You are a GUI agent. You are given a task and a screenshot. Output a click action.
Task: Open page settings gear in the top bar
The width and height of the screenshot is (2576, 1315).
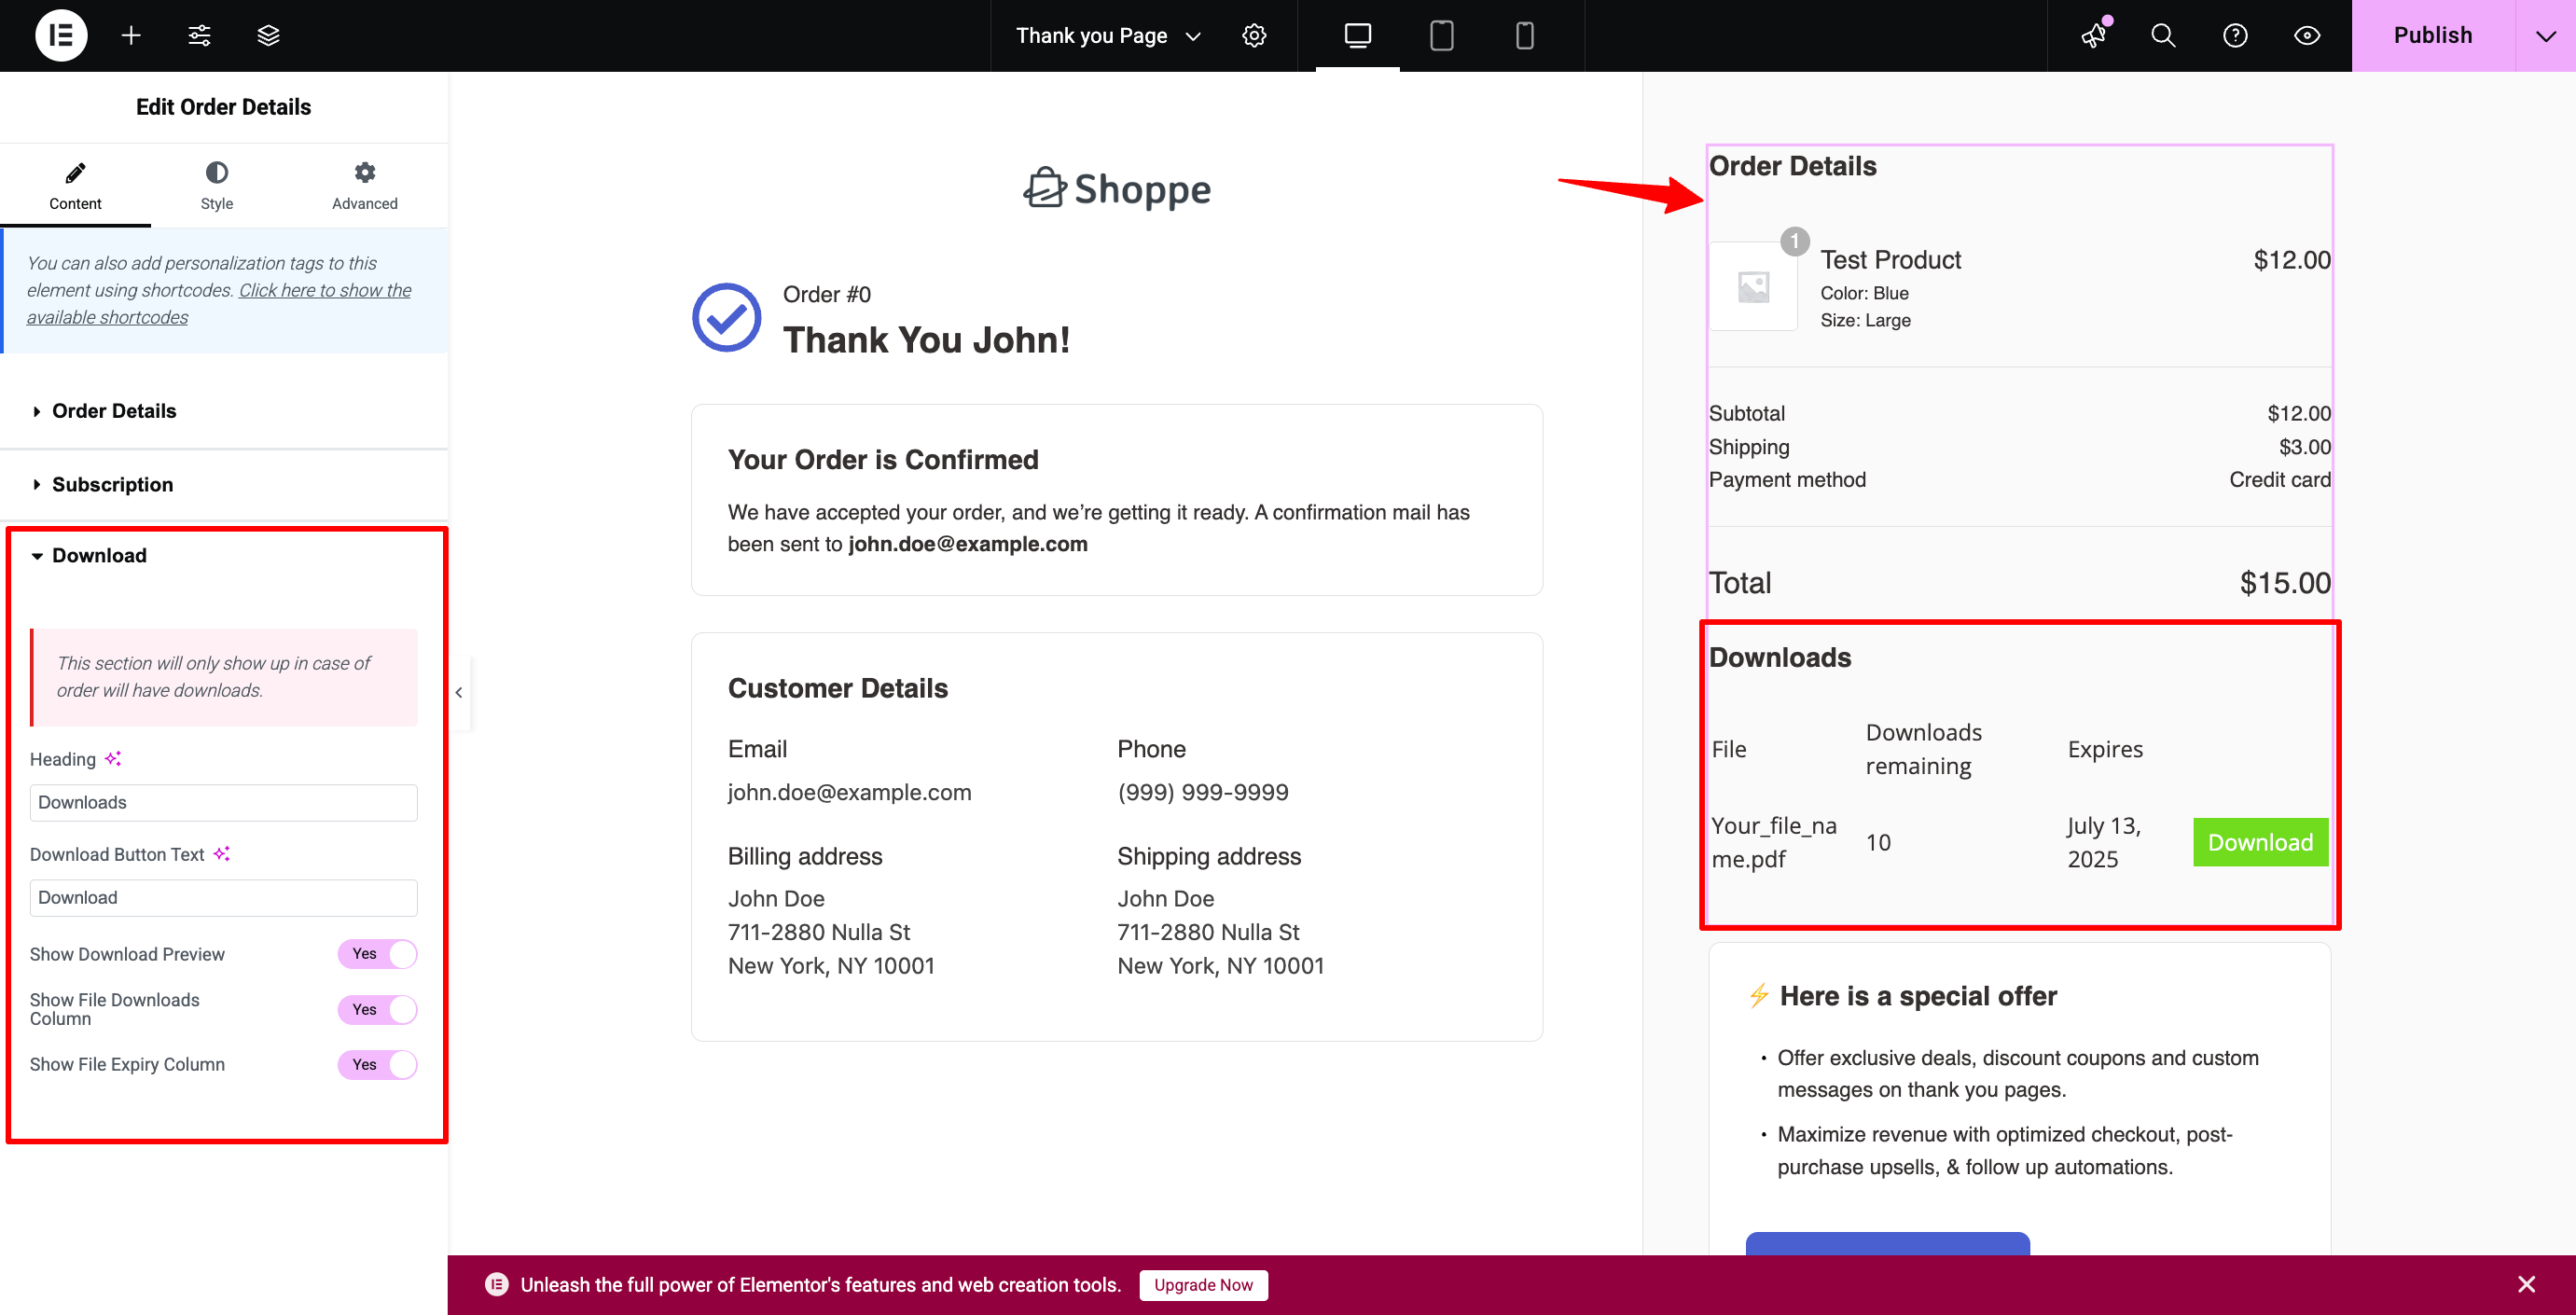[1254, 36]
